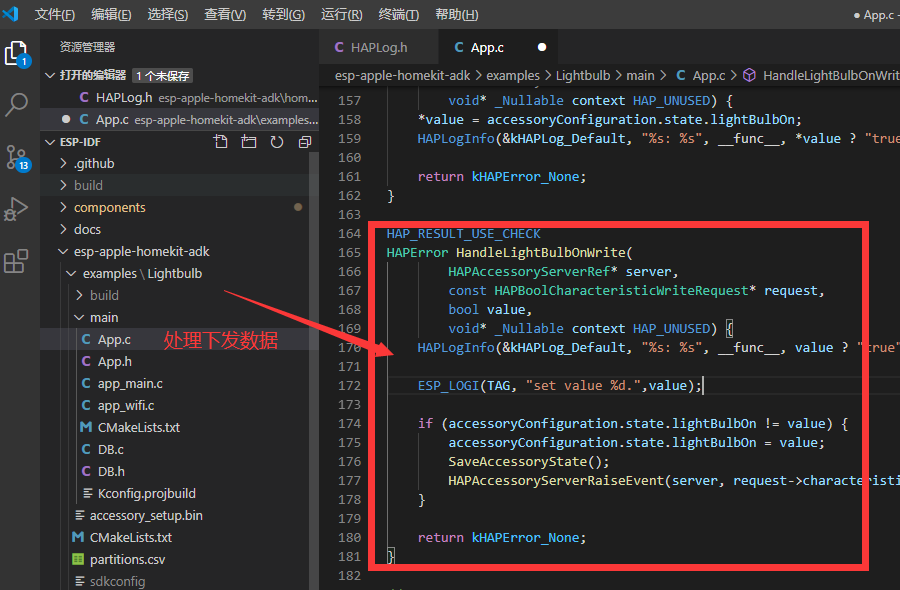Click Collapse Folders icon in ESP-IDF header
The height and width of the screenshot is (590, 900).
coord(305,142)
